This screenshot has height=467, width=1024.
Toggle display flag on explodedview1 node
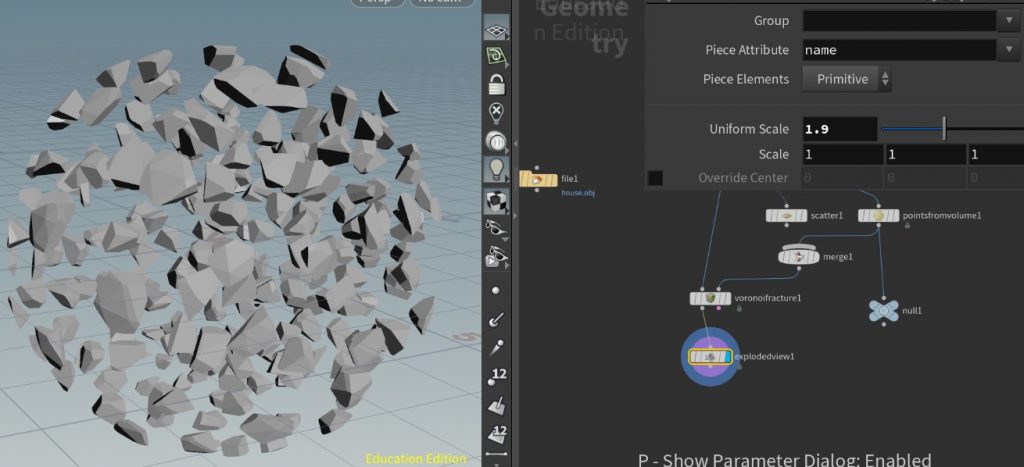coord(732,356)
